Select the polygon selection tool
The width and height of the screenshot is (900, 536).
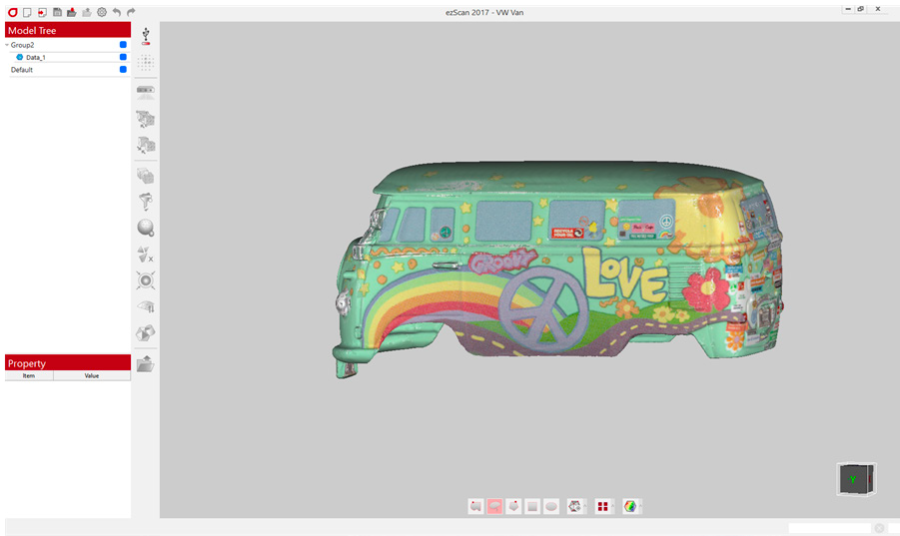(x=514, y=506)
